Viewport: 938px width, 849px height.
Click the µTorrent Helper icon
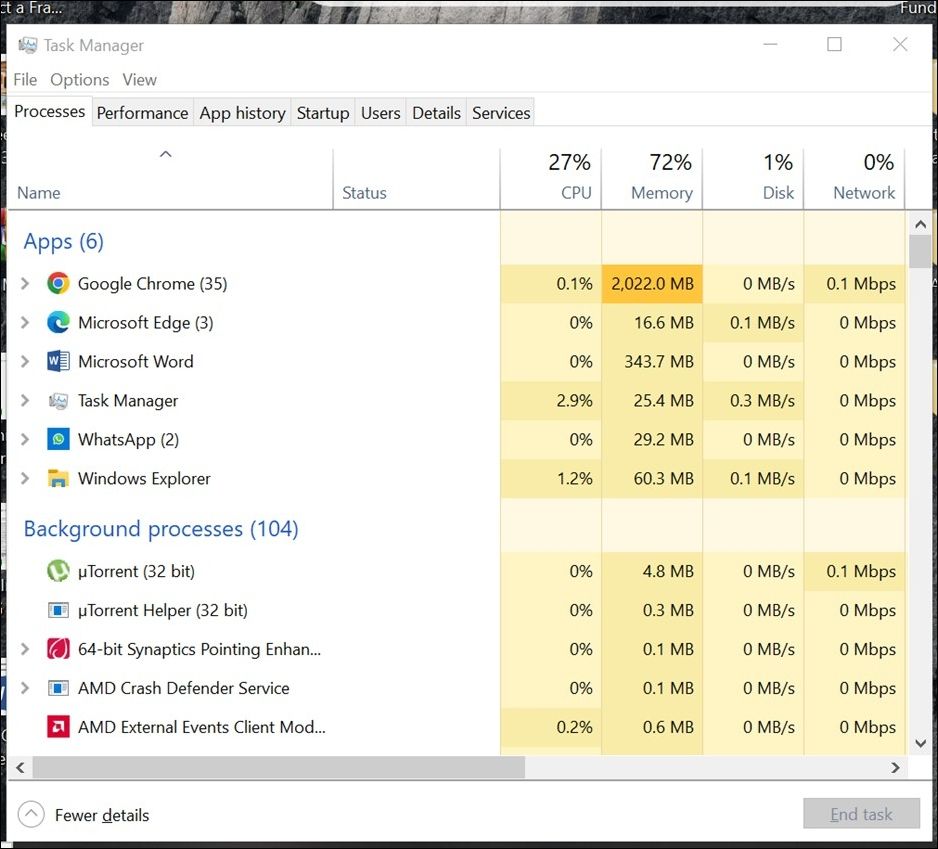point(58,610)
